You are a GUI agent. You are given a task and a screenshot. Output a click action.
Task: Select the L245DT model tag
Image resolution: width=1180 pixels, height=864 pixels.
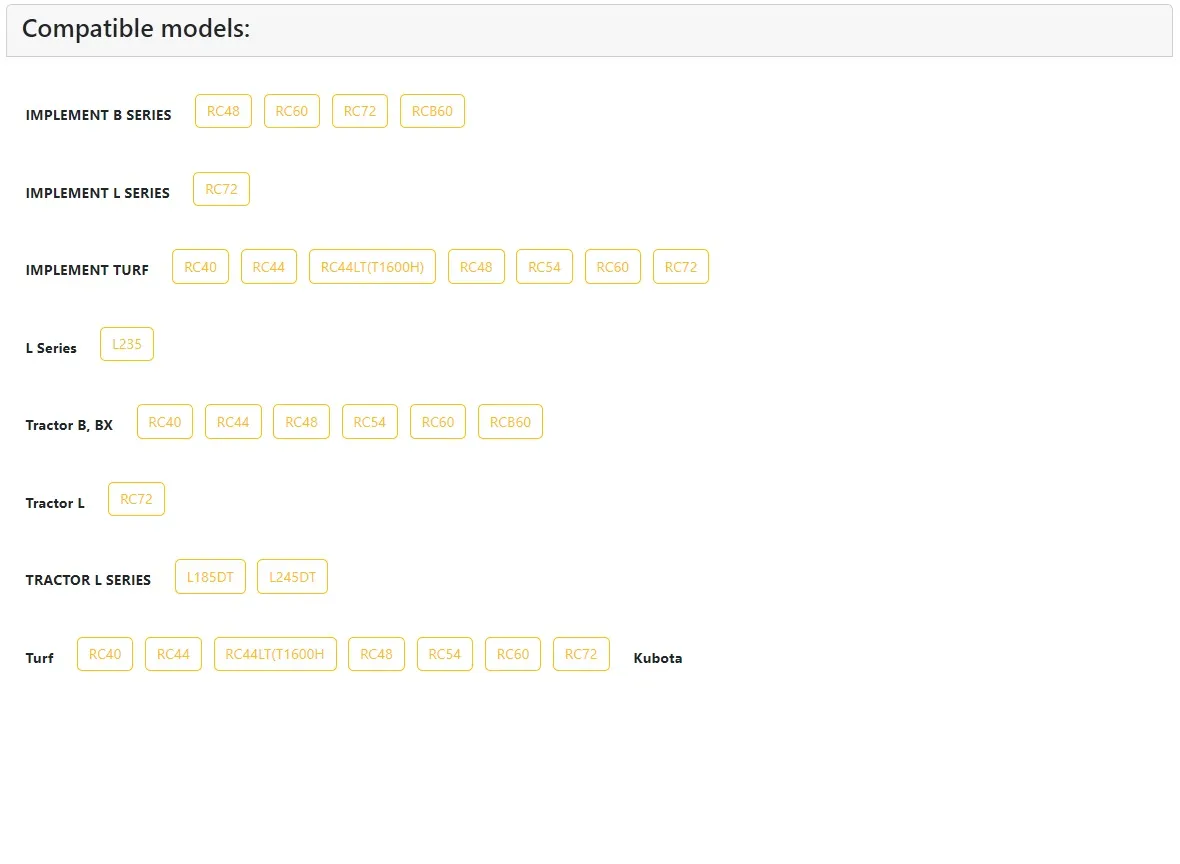[x=292, y=577]
